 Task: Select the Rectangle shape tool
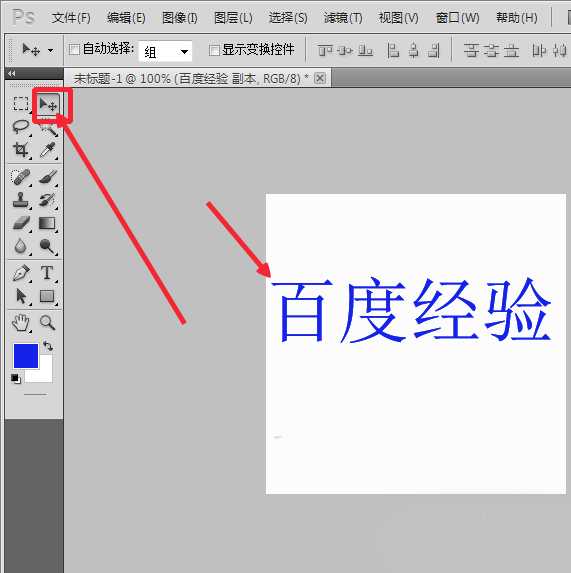pos(47,296)
